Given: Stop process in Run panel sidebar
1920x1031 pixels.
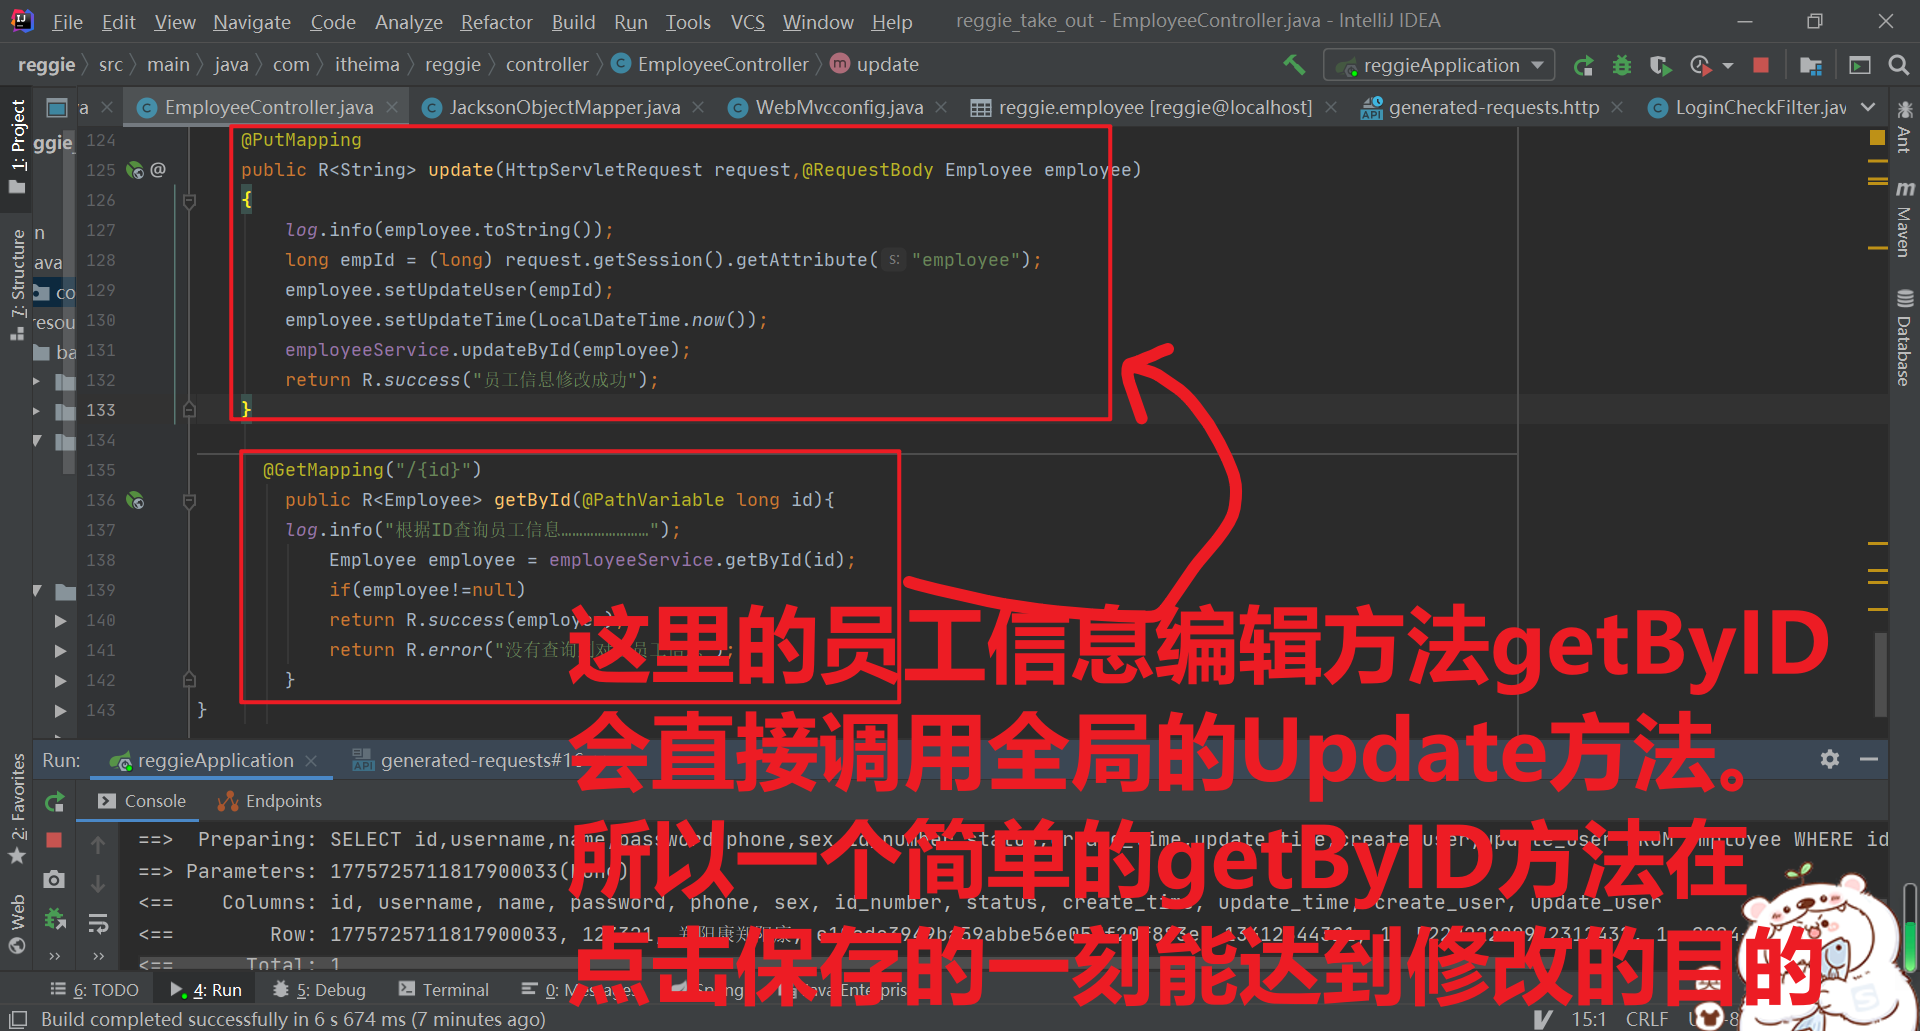Looking at the screenshot, I should pyautogui.click(x=54, y=840).
